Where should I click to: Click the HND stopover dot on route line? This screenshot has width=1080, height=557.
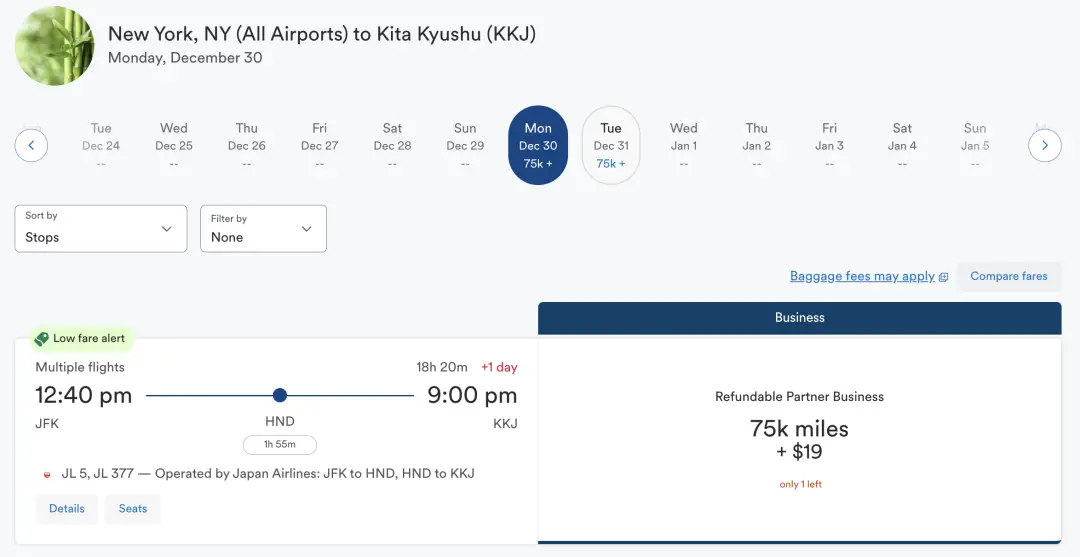280,396
